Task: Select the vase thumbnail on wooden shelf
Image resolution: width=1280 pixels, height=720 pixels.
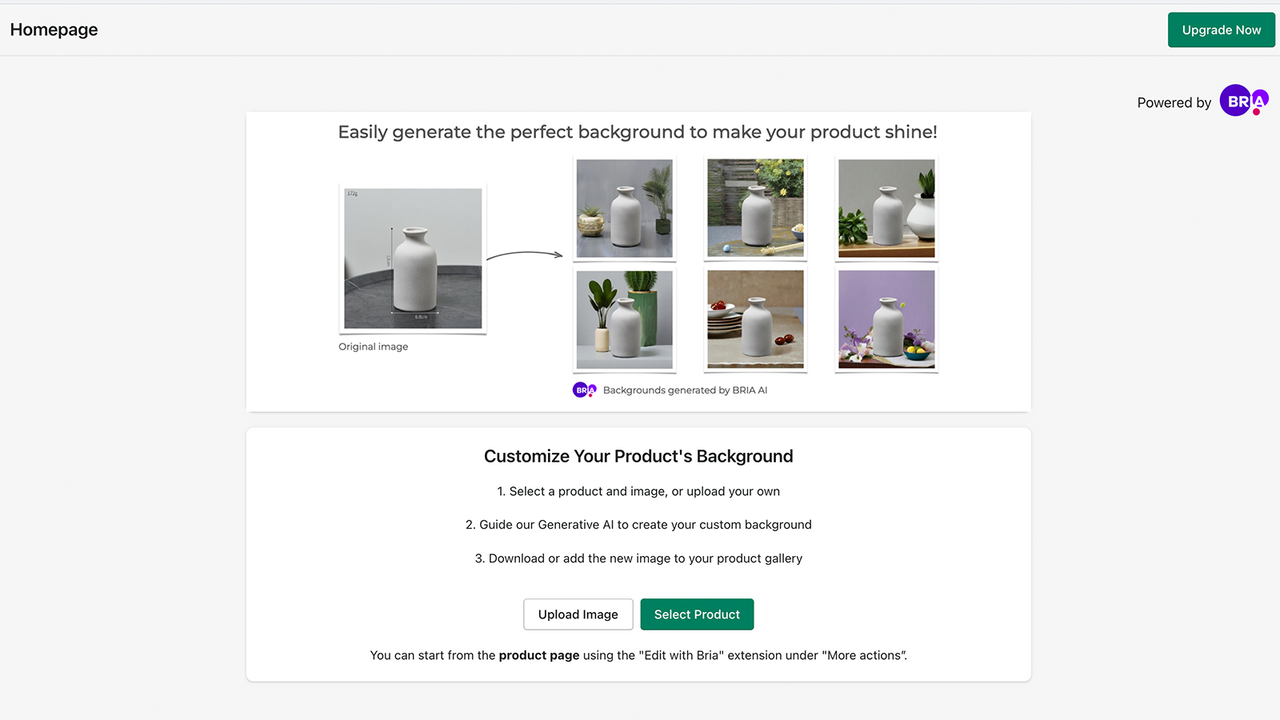Action: click(x=886, y=207)
